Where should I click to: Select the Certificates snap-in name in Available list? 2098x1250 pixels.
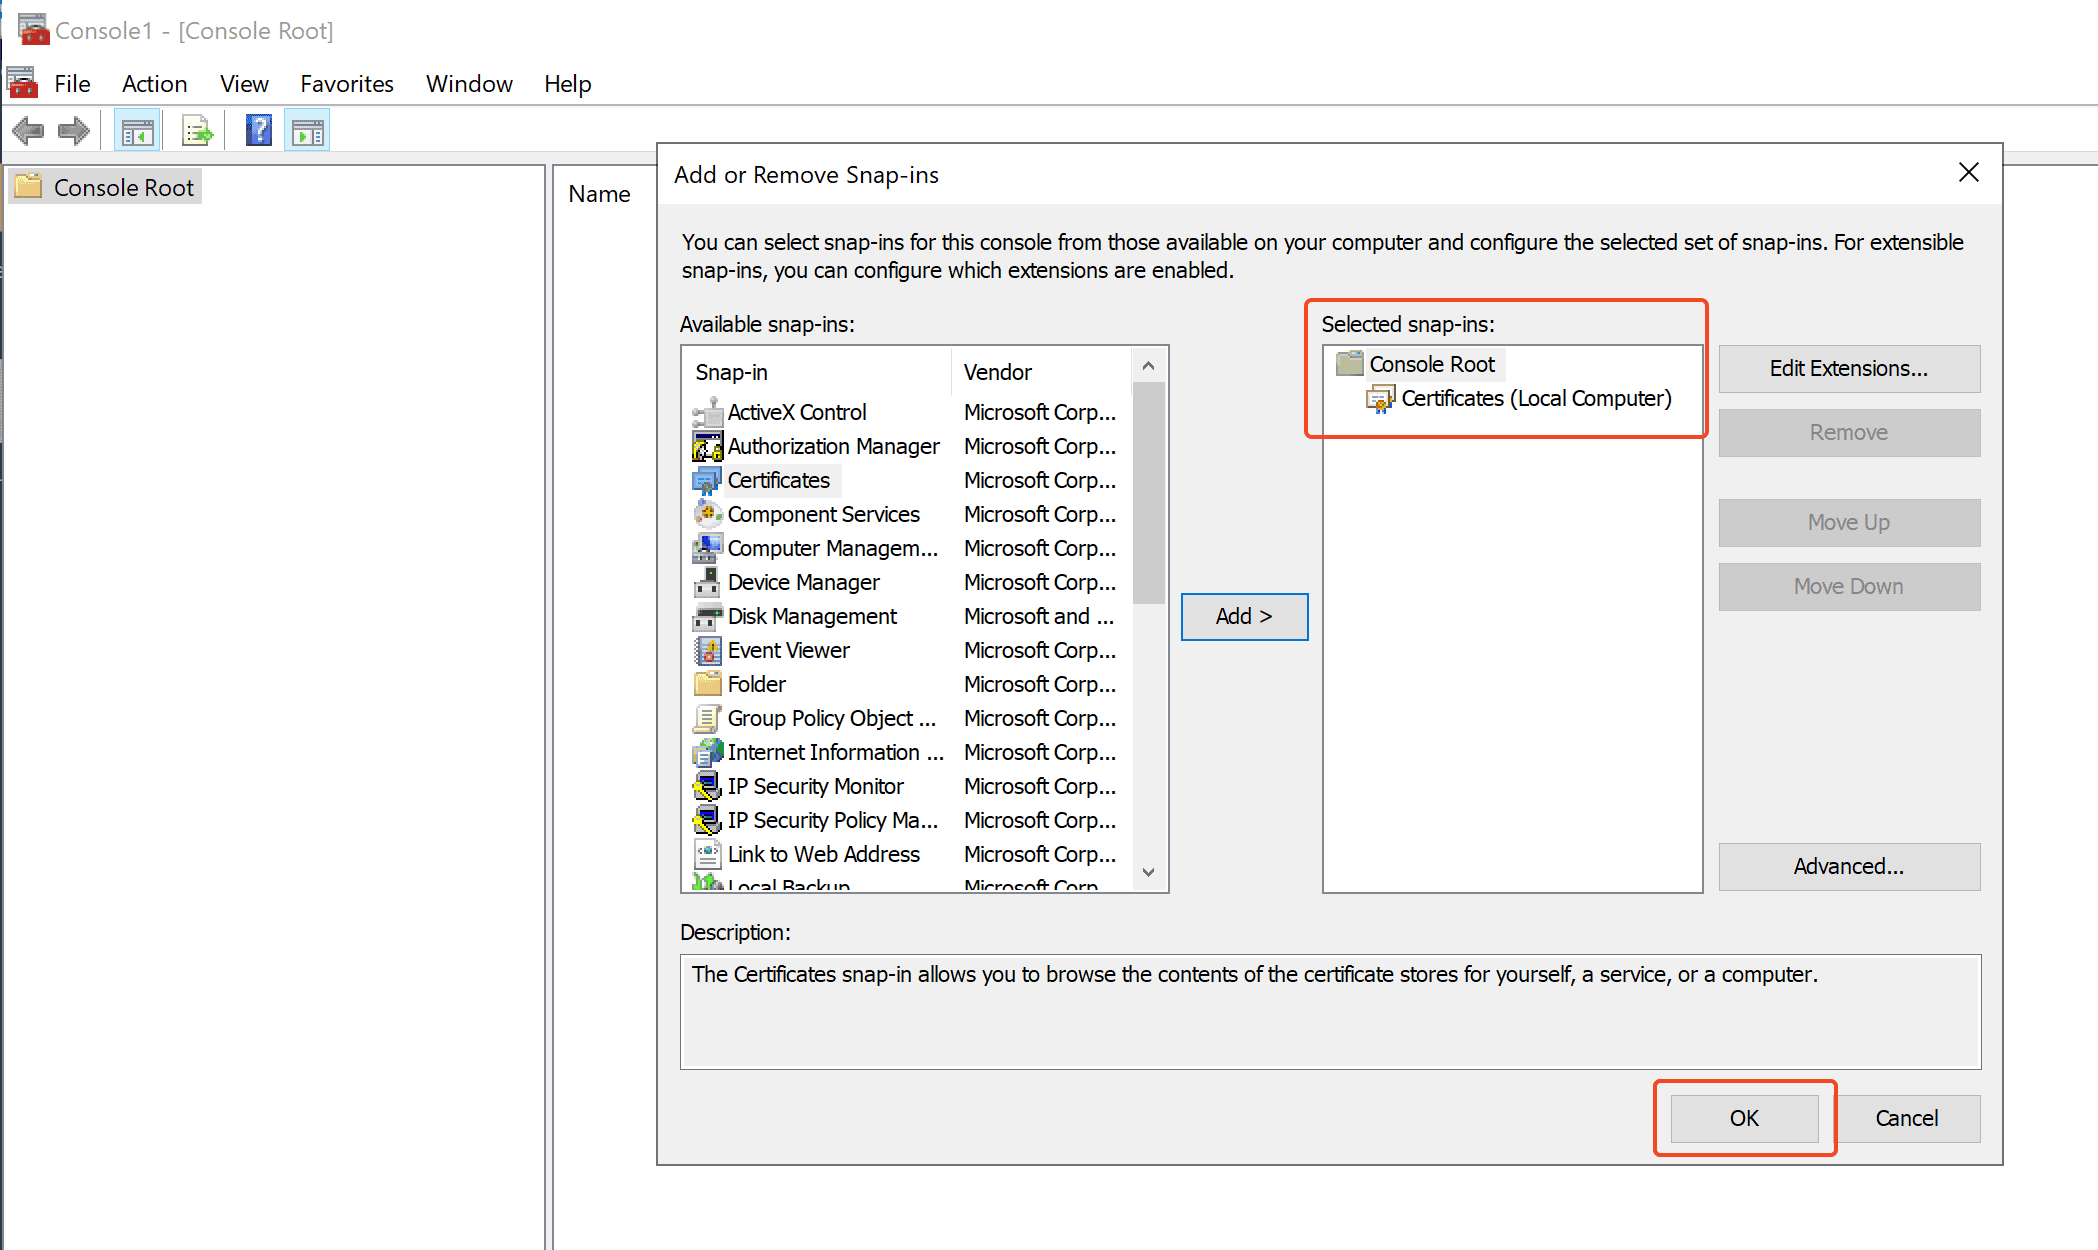[x=779, y=480]
